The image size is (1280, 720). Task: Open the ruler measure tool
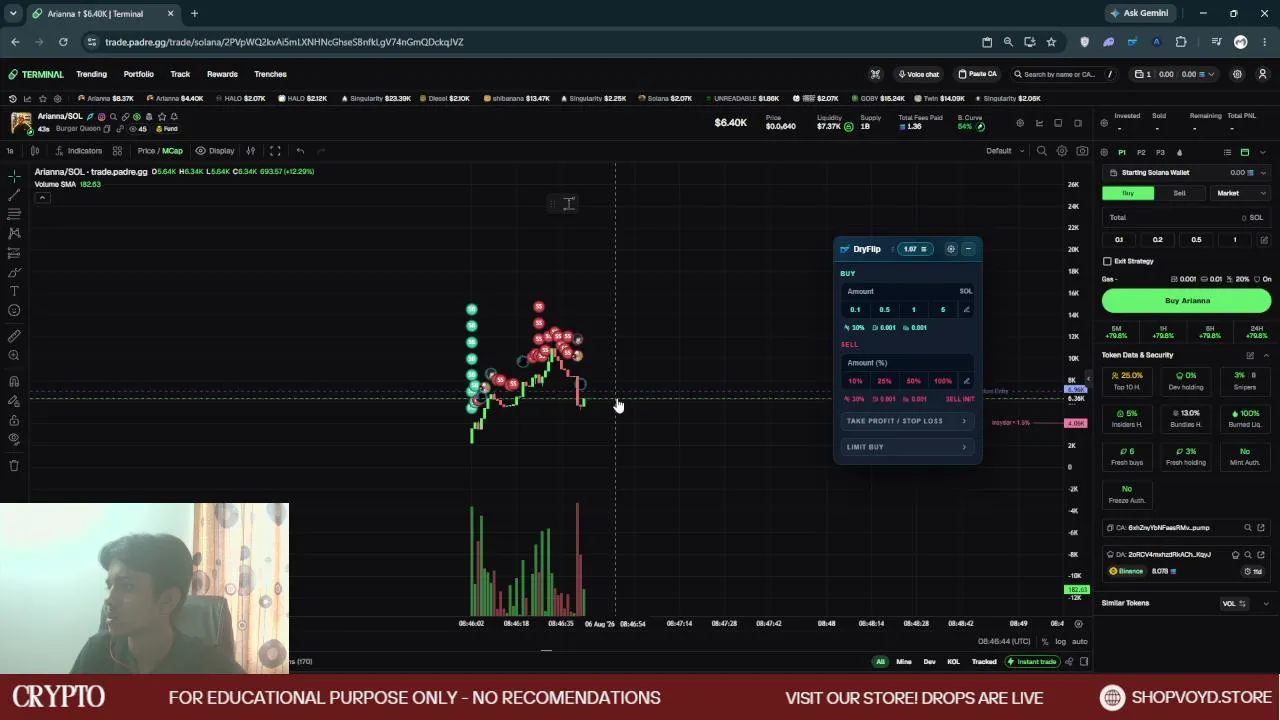(14, 336)
